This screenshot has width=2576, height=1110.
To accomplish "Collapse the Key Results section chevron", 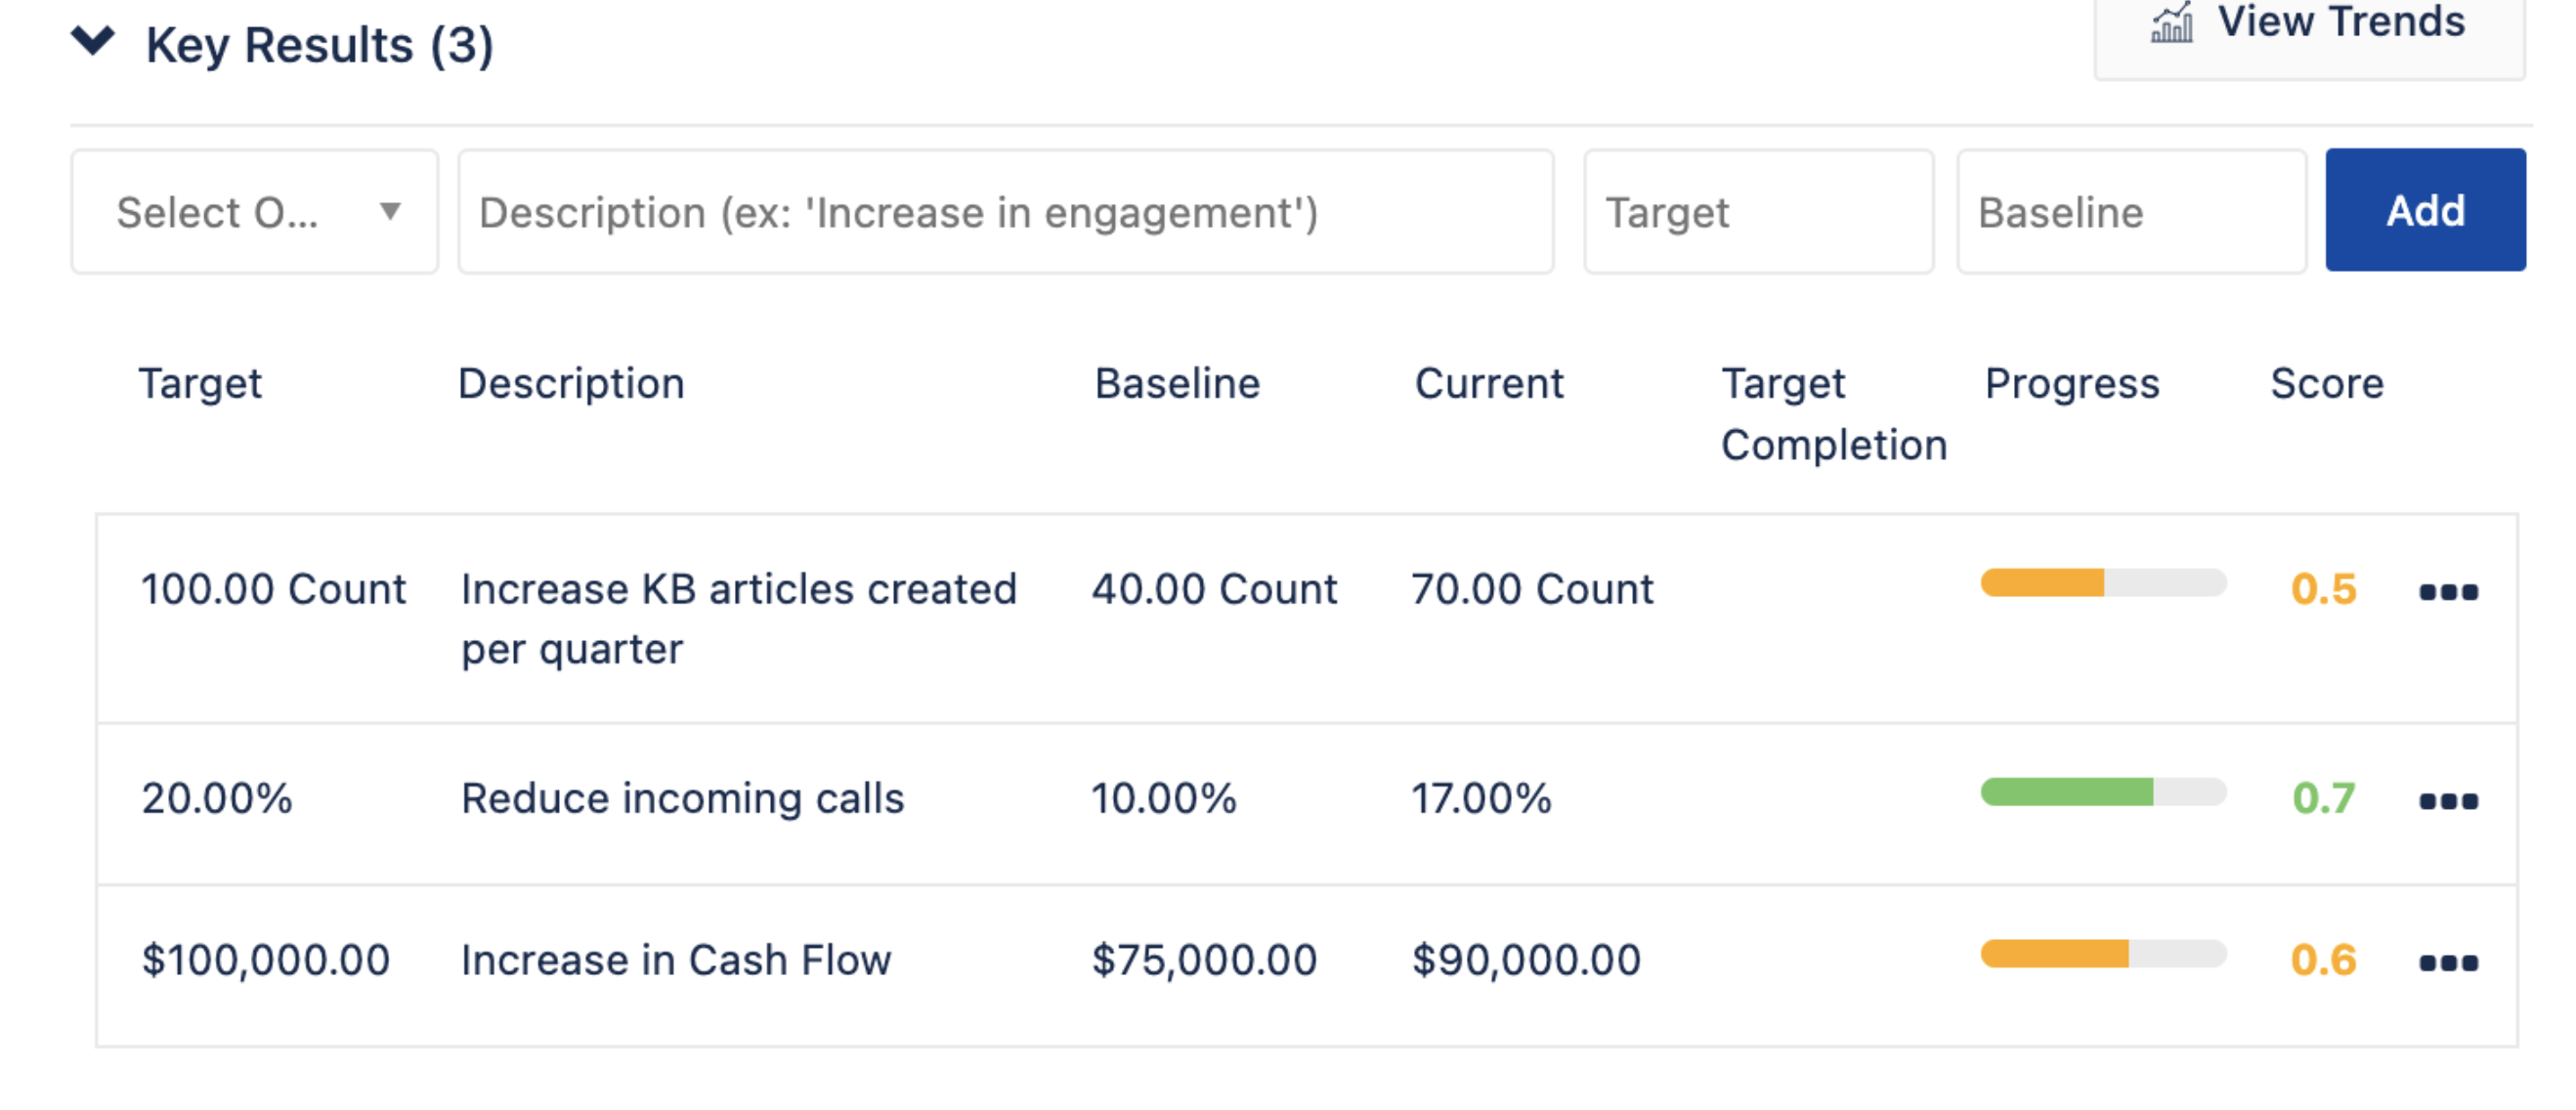I will tap(93, 42).
